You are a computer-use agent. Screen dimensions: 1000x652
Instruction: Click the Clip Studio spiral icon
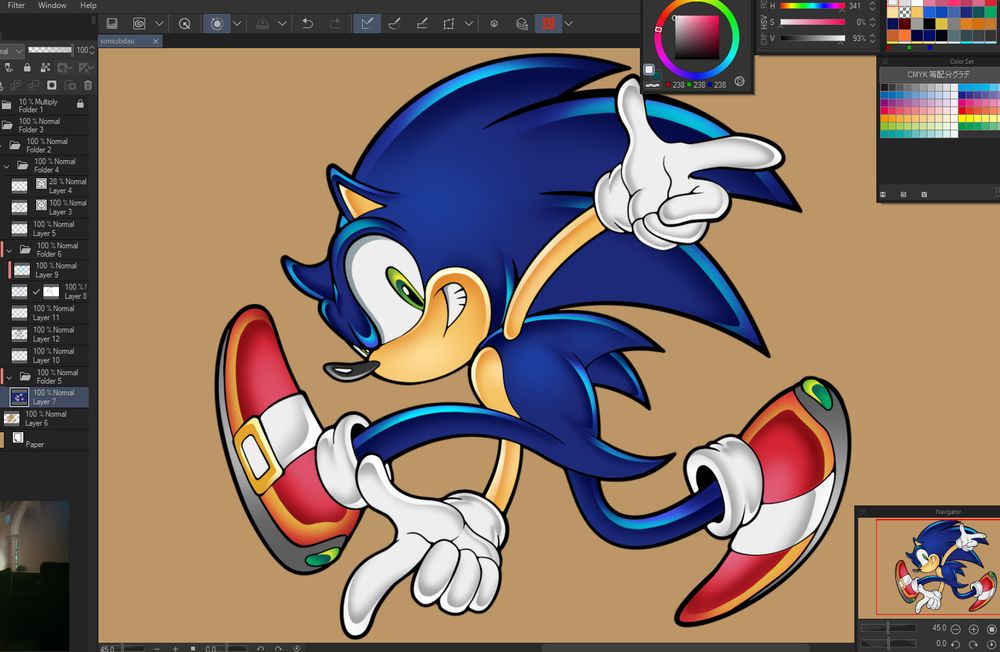[139, 24]
